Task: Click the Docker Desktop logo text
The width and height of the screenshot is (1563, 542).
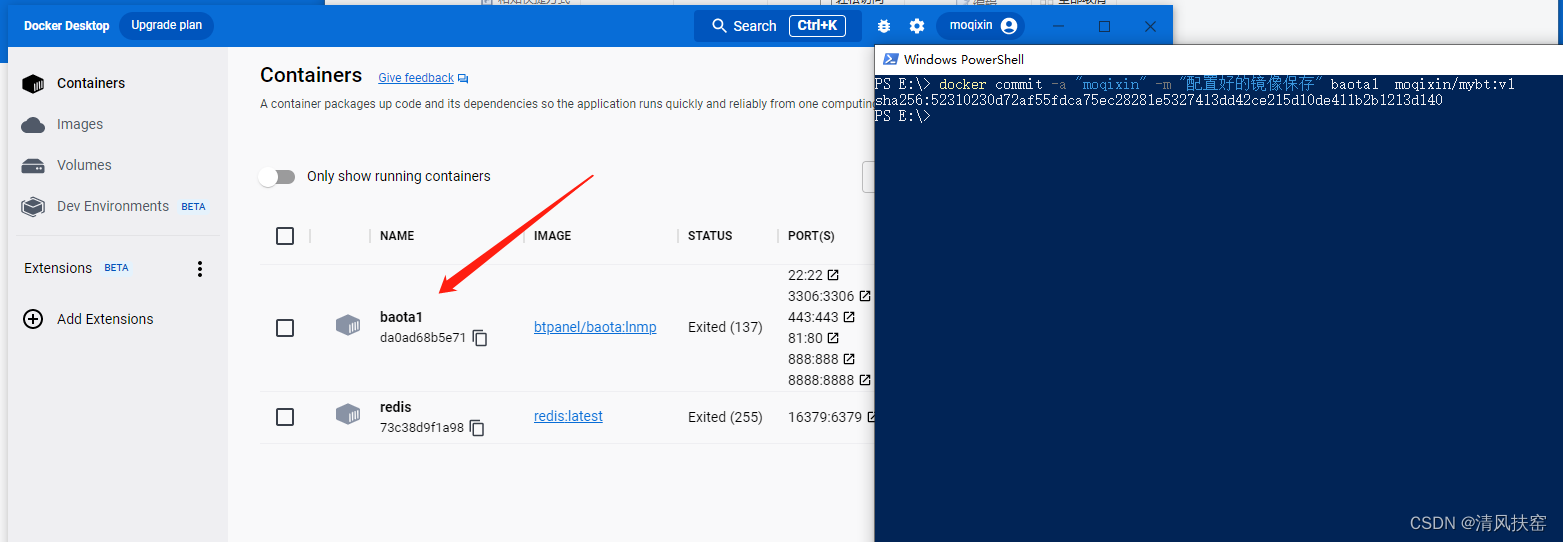Action: tap(67, 26)
